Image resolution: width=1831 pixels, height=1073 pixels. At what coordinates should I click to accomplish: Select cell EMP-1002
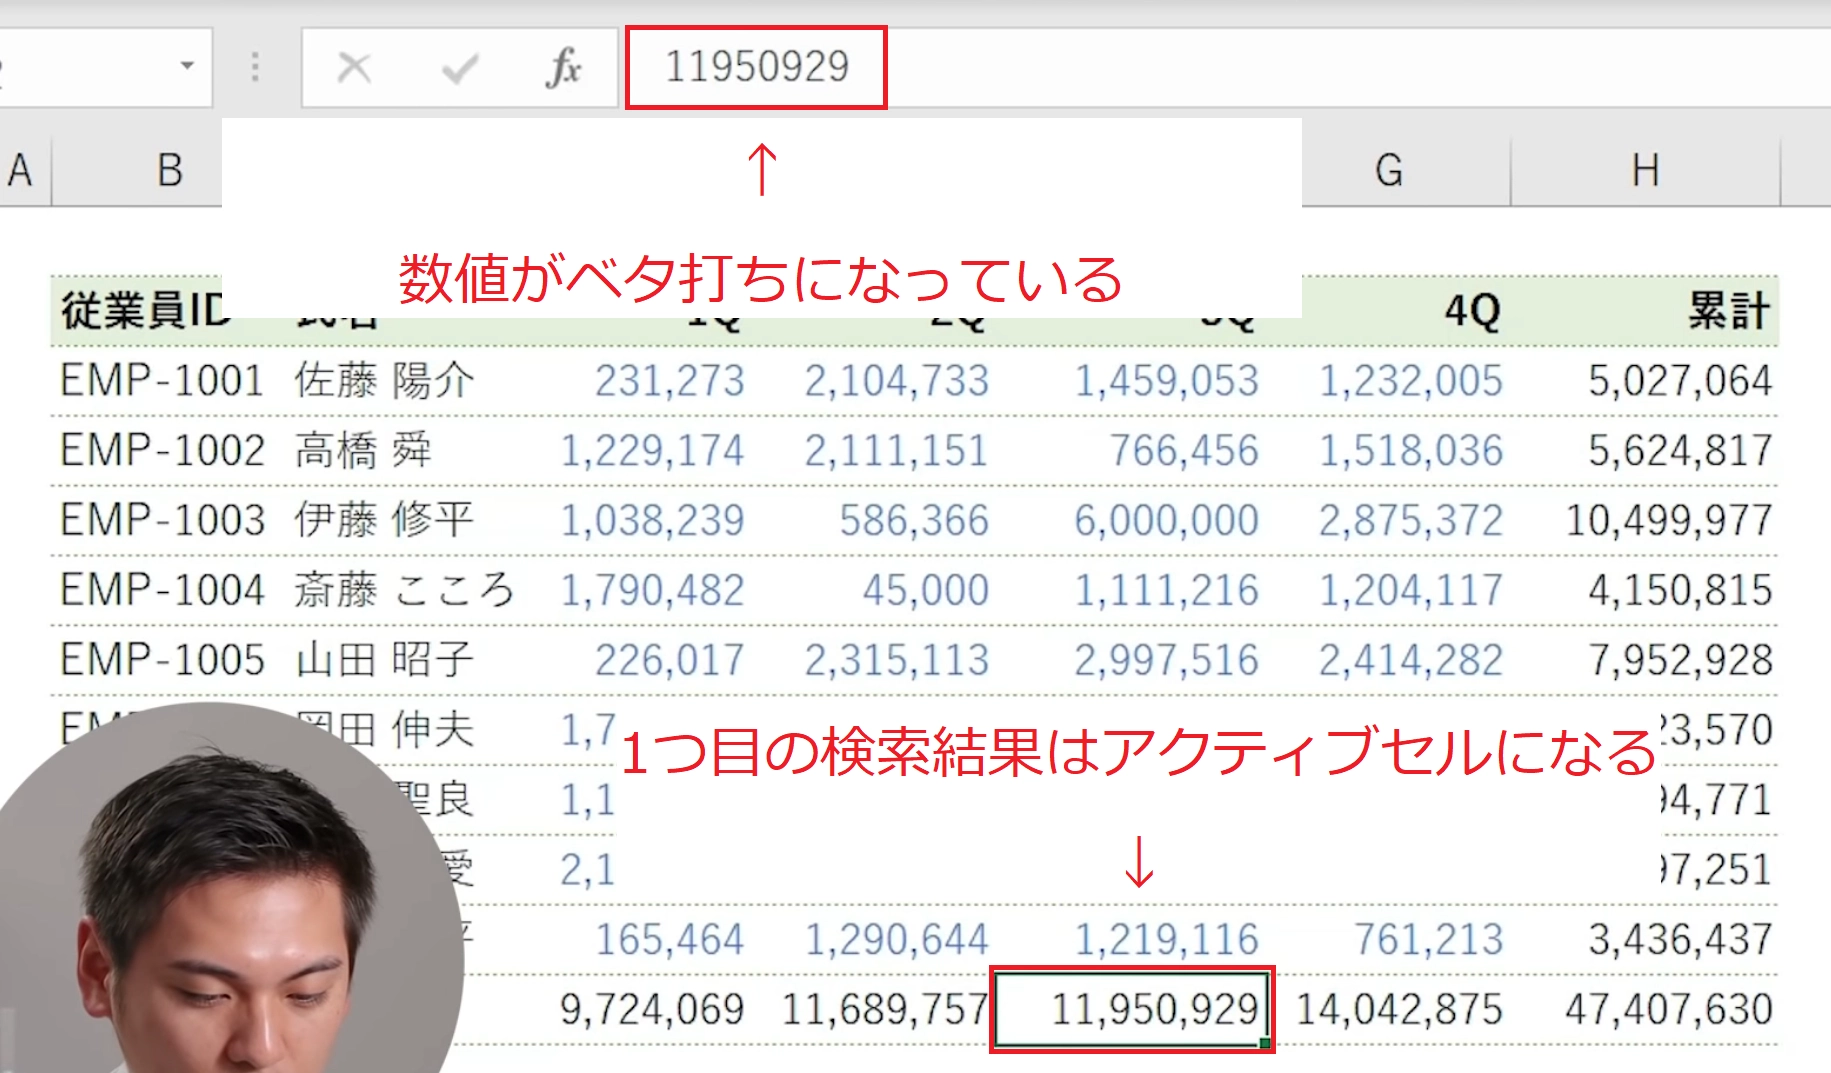[162, 451]
